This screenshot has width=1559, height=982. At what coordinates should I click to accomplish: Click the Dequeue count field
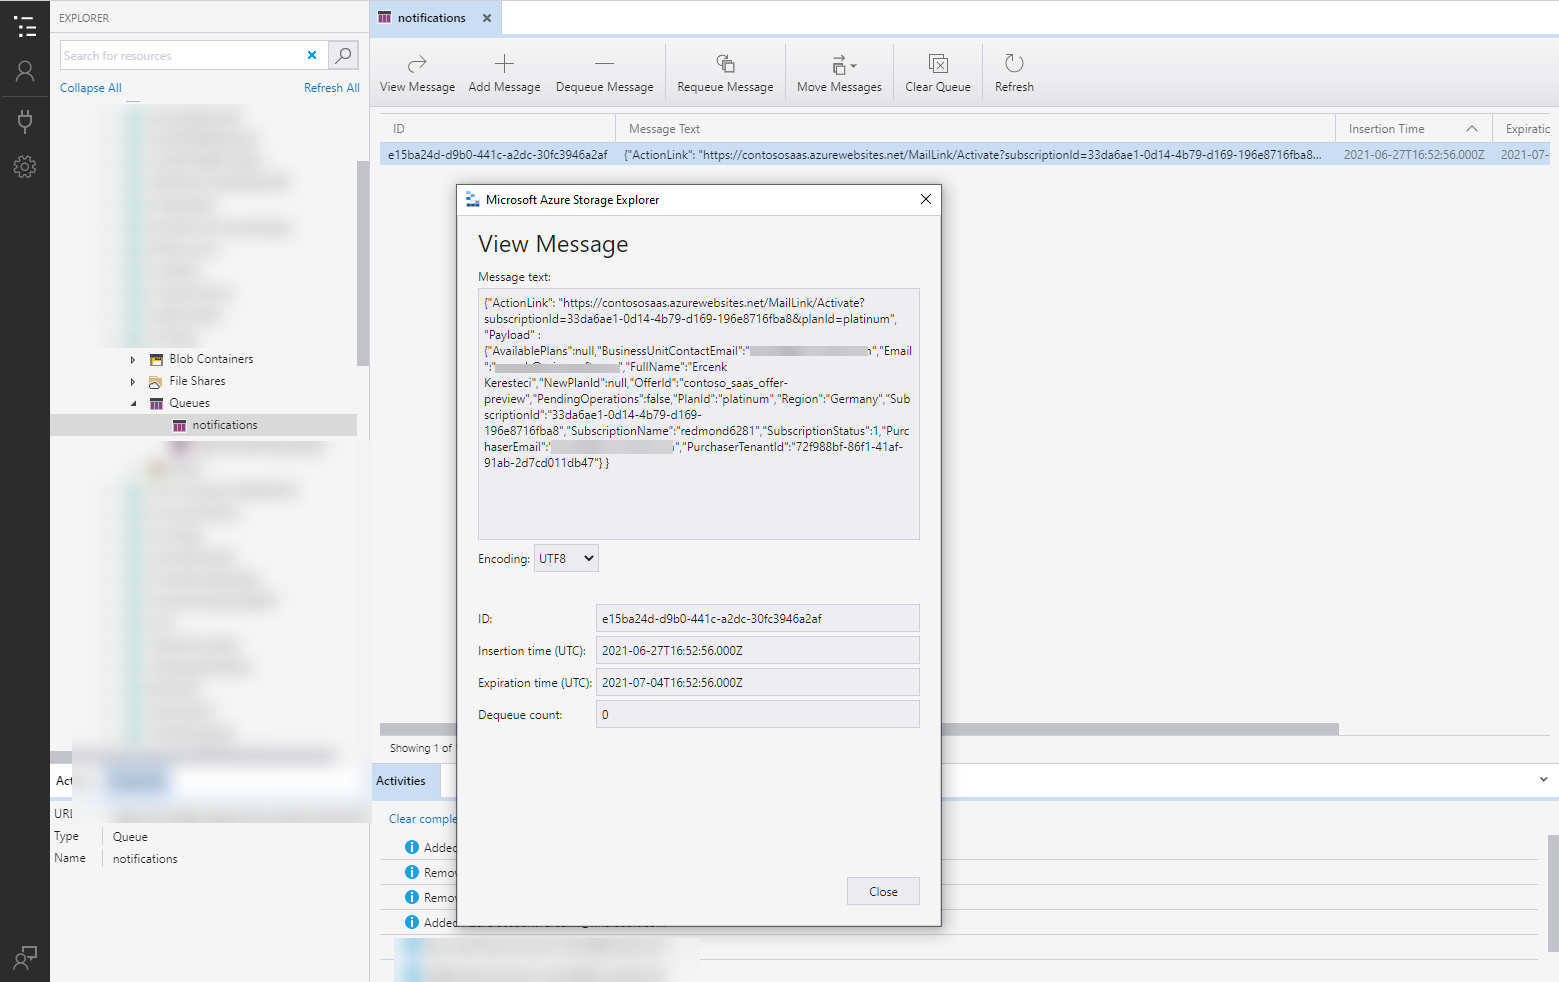pyautogui.click(x=757, y=715)
